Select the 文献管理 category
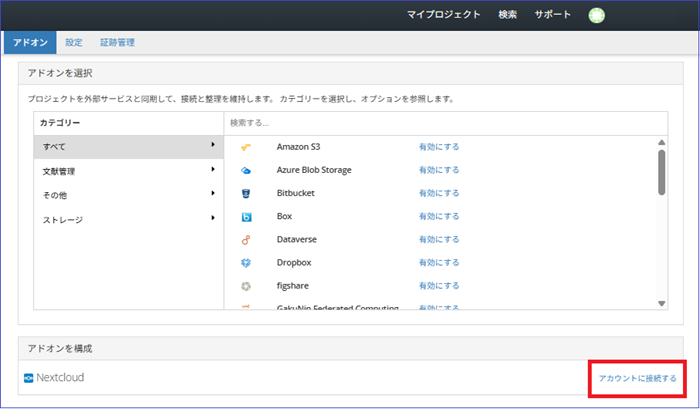Screen dimensions: 700x409 (x=129, y=171)
